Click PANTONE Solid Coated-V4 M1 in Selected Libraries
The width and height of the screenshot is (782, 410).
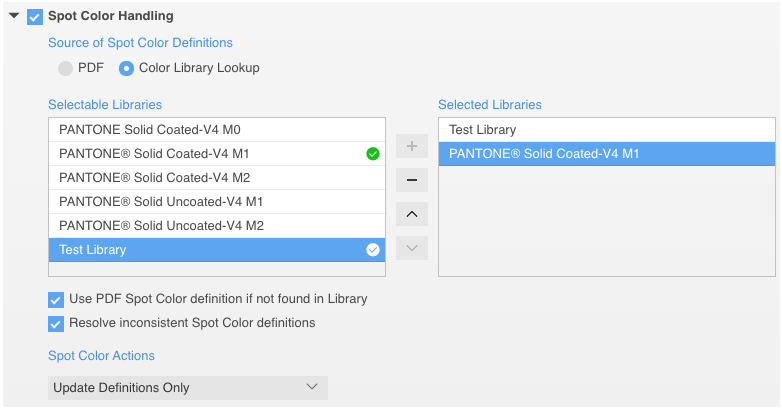[x=544, y=154]
